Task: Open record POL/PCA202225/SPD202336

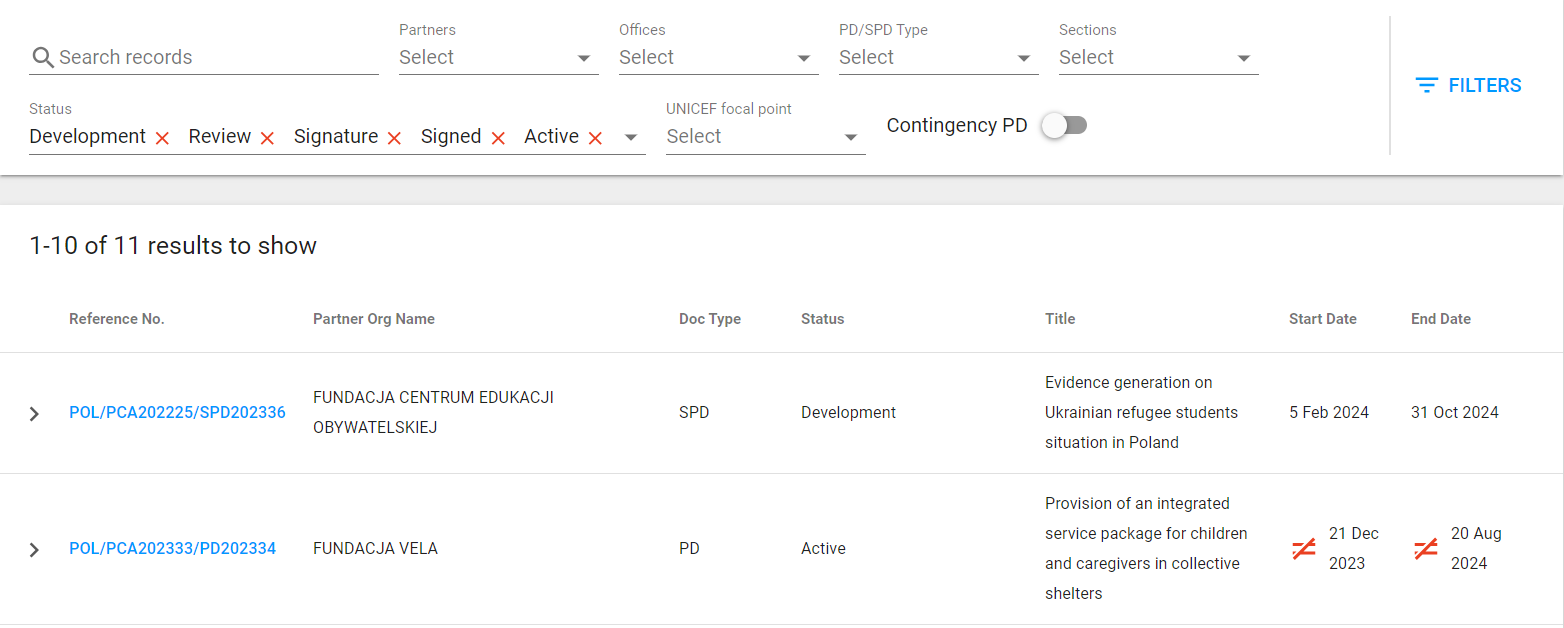Action: (177, 412)
